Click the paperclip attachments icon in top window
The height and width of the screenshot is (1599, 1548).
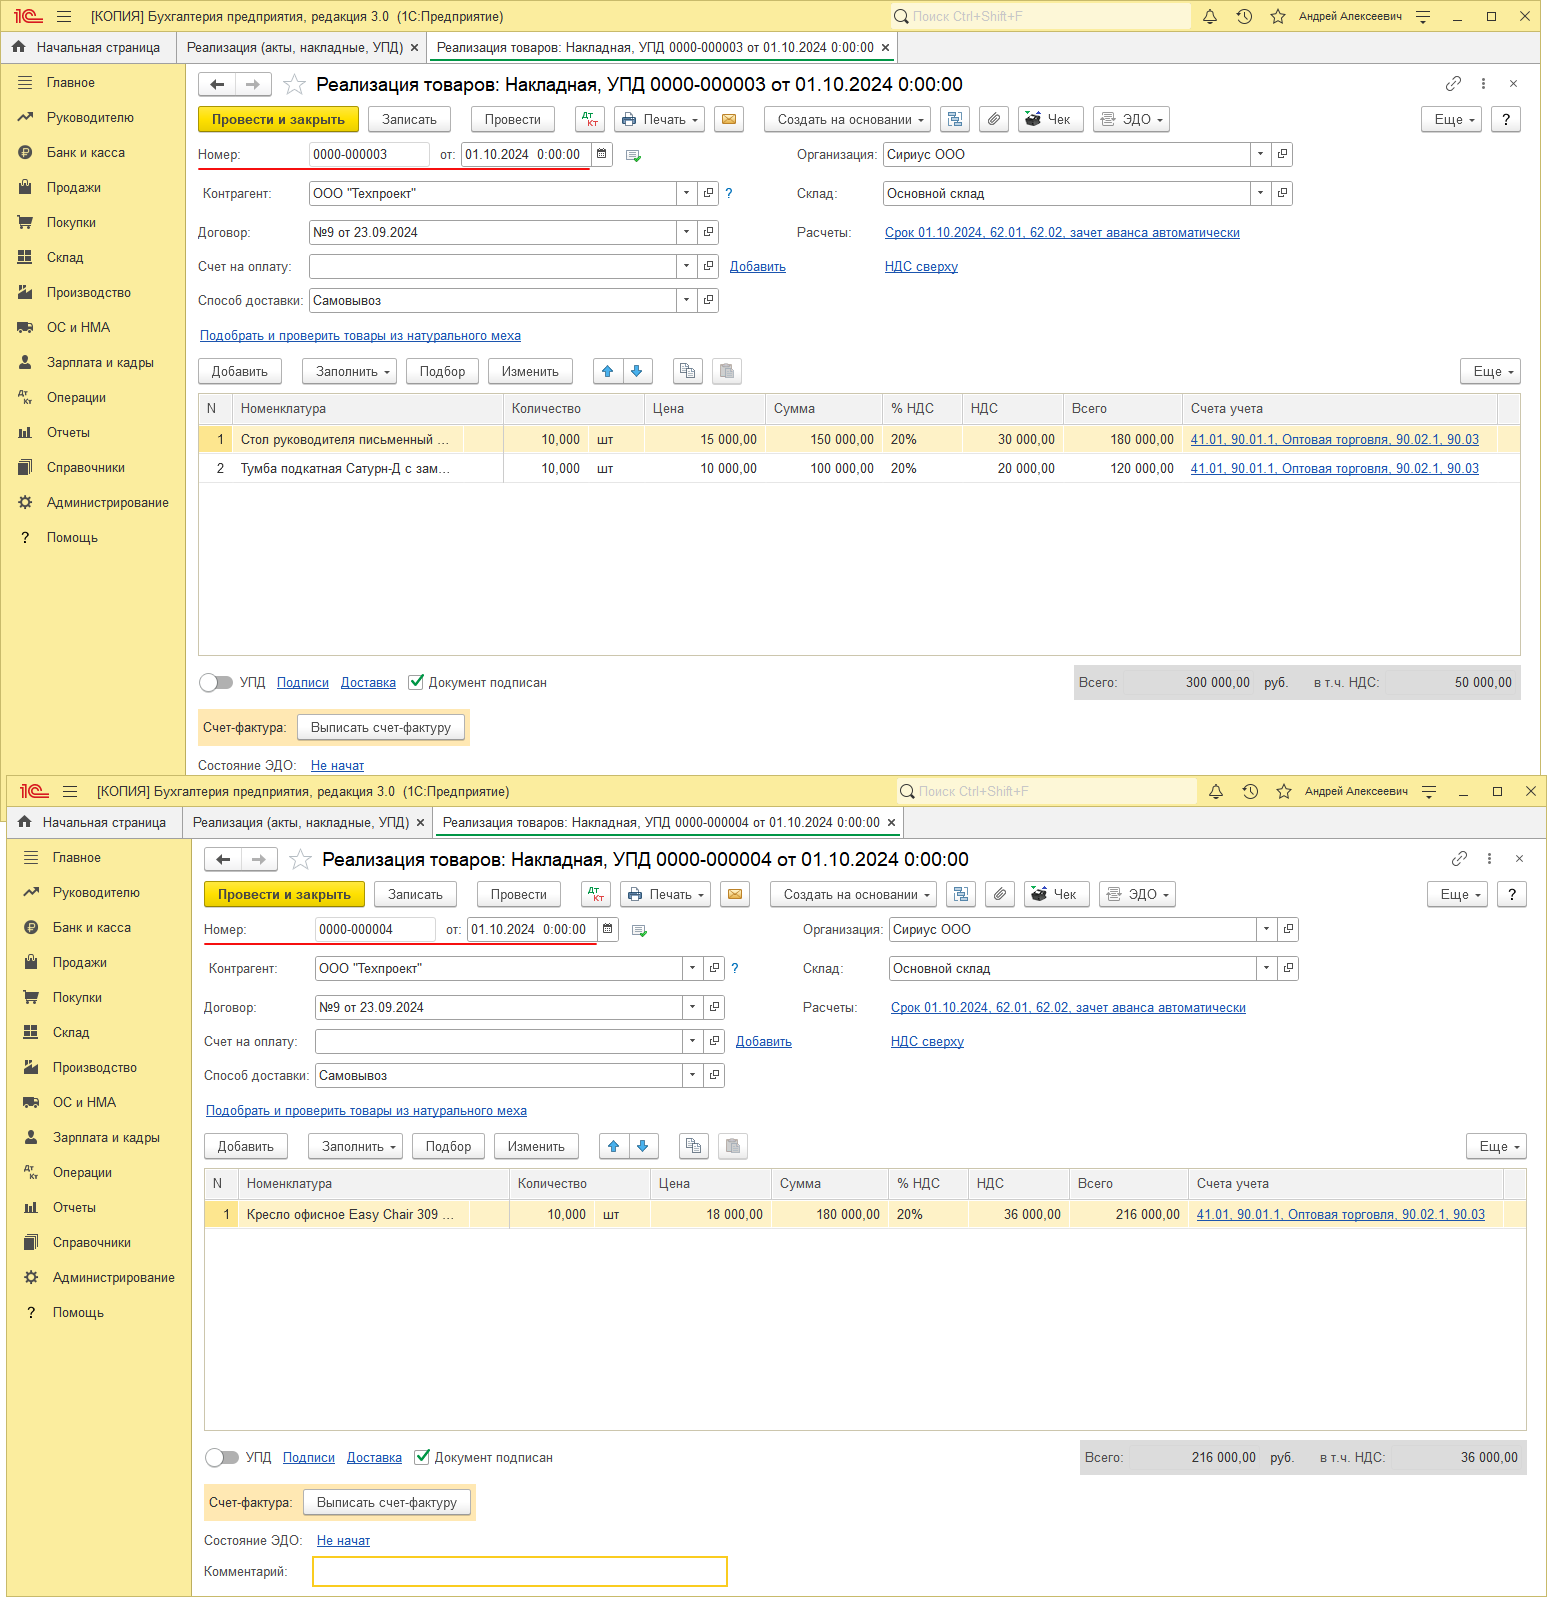993,119
